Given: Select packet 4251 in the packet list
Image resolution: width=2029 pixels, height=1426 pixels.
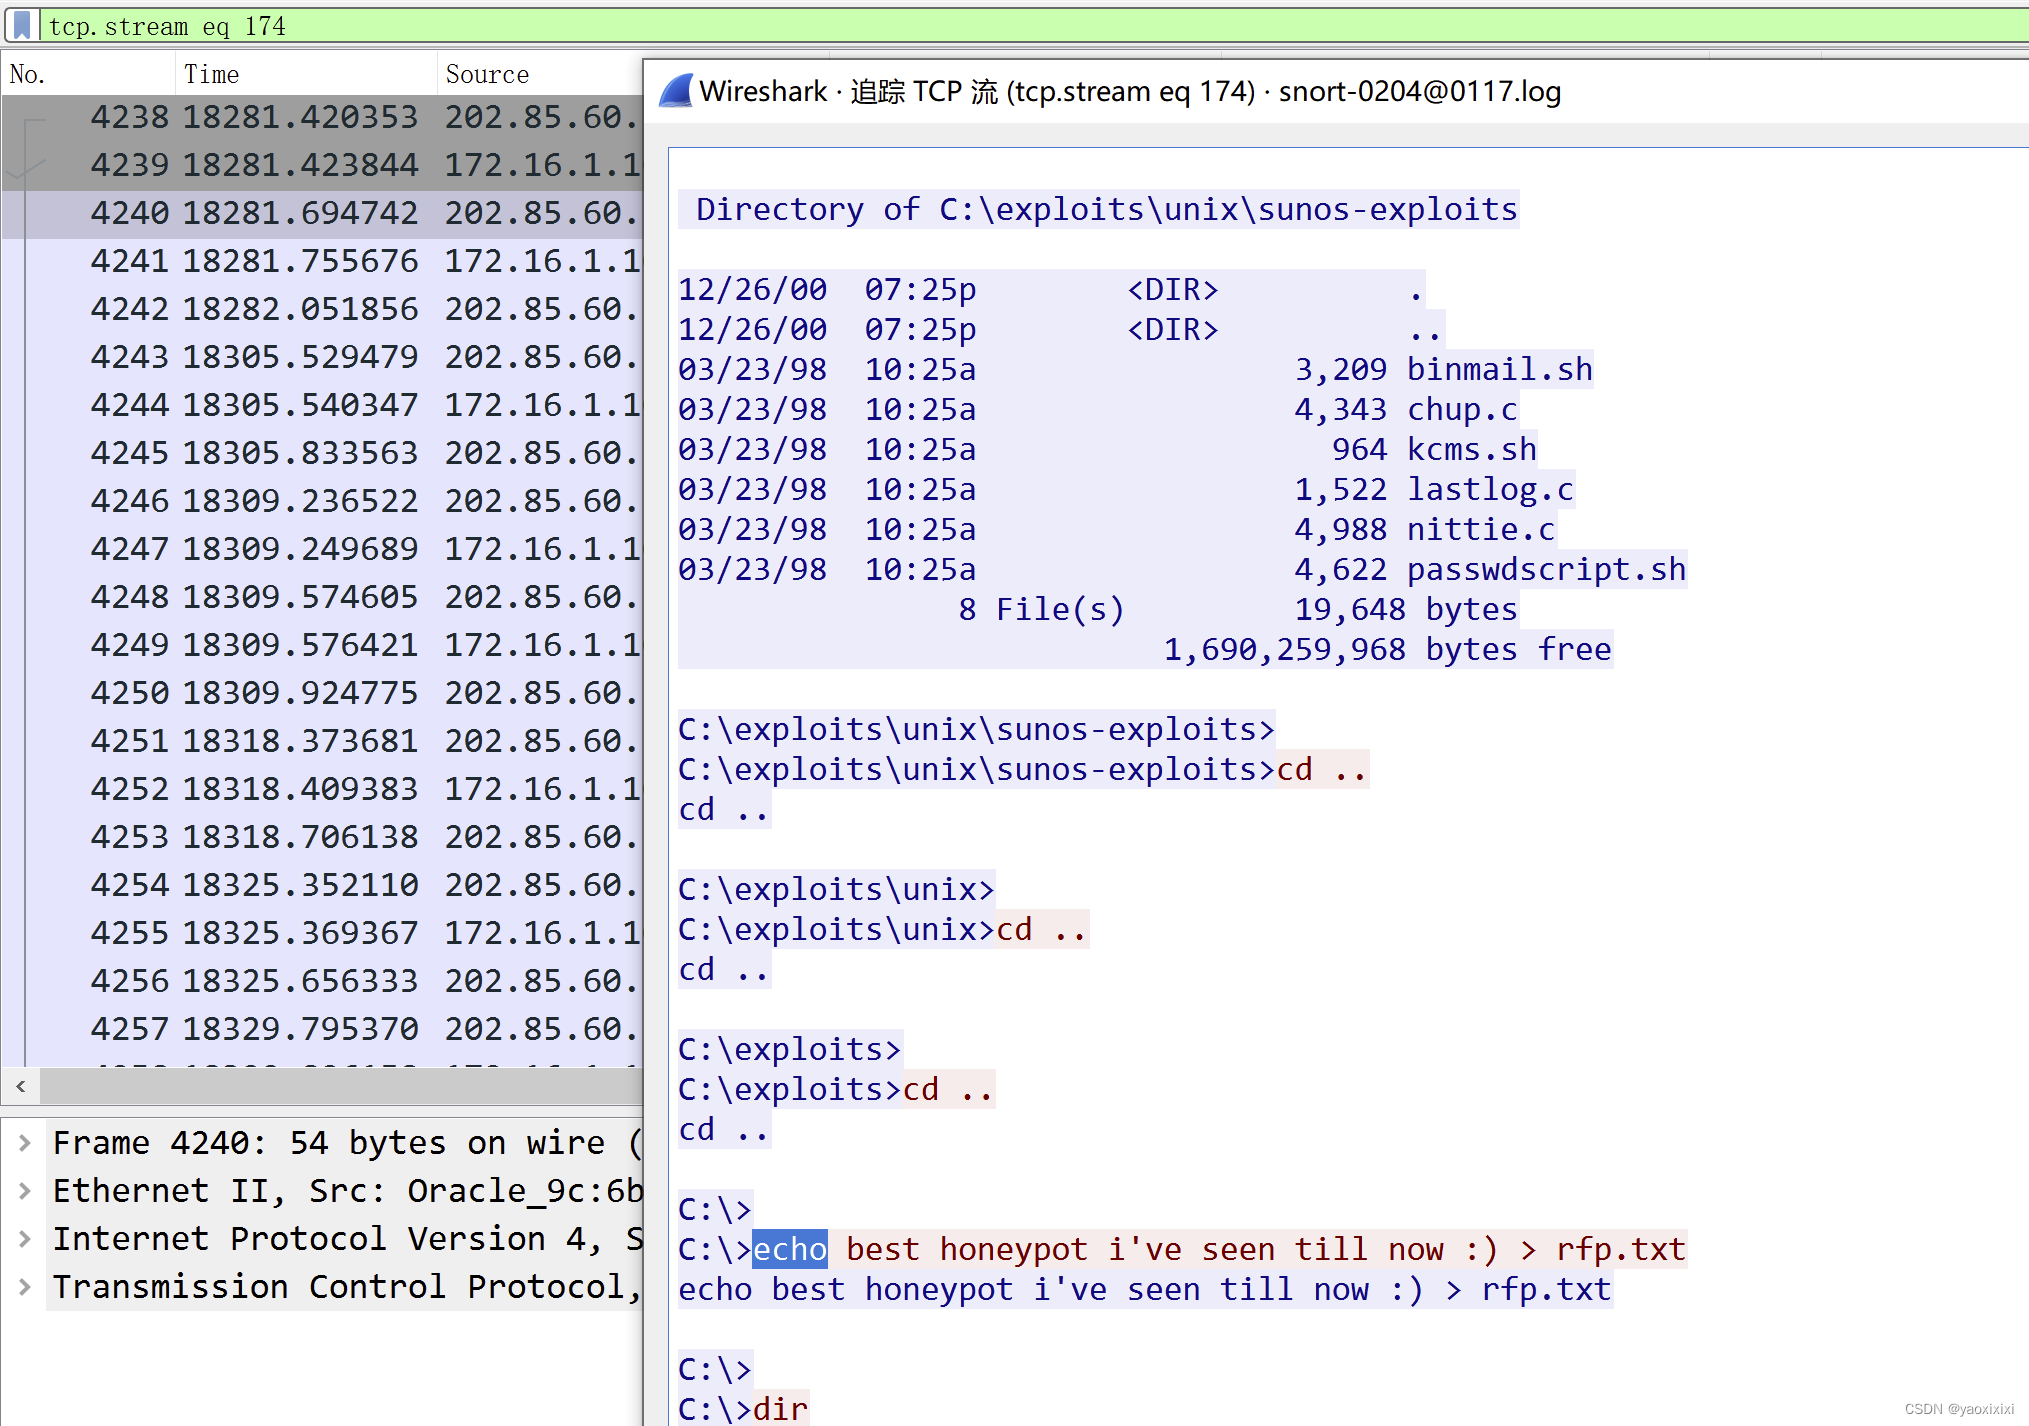Looking at the screenshot, I should 322,741.
